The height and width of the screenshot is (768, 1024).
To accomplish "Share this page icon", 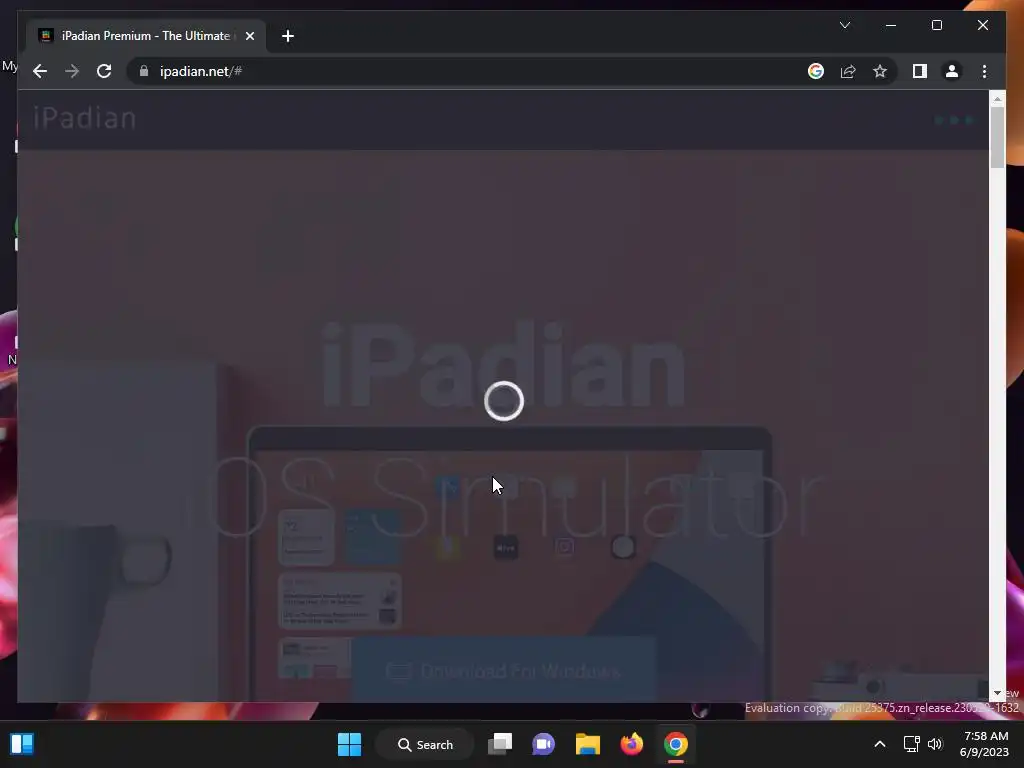I will click(848, 71).
